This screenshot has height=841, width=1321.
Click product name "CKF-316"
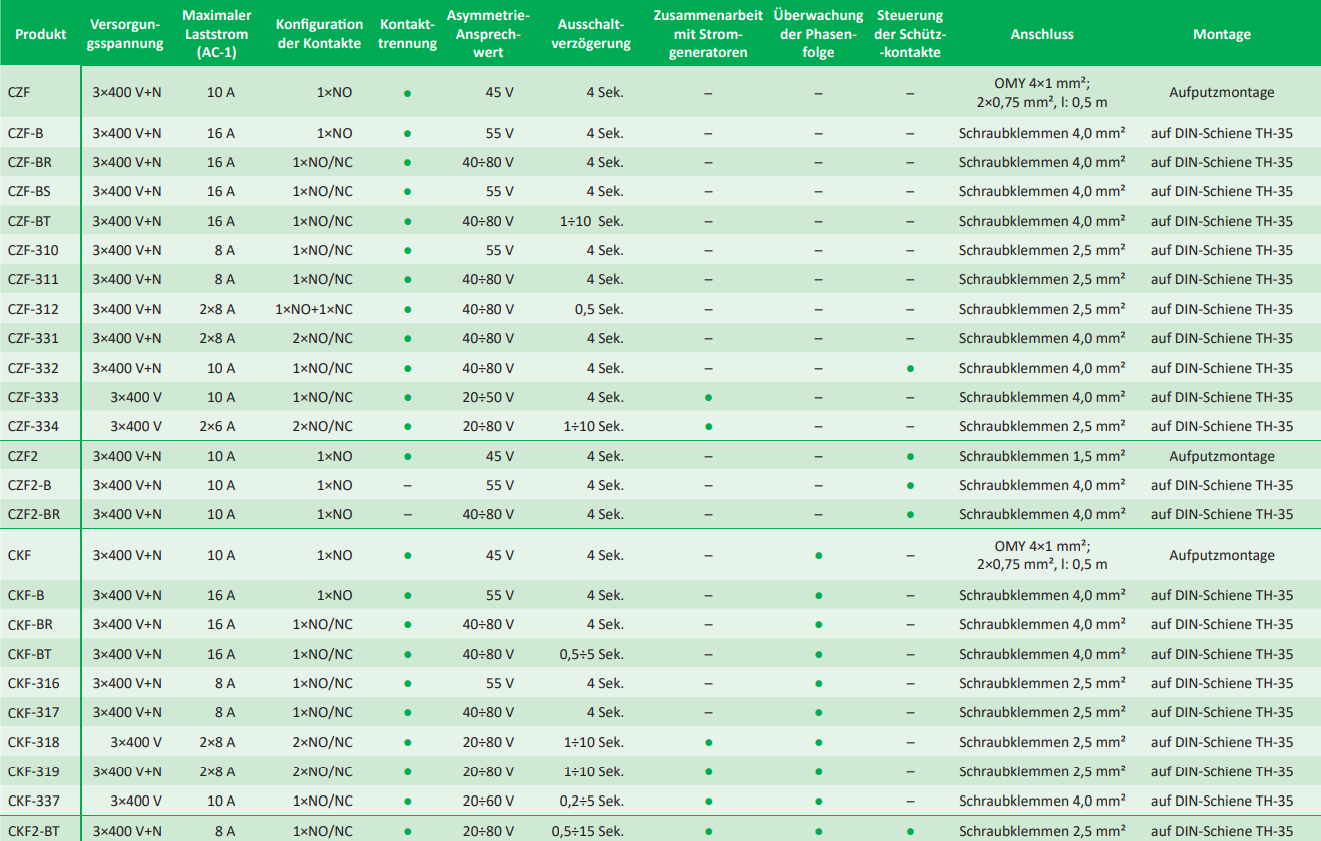click(33, 683)
